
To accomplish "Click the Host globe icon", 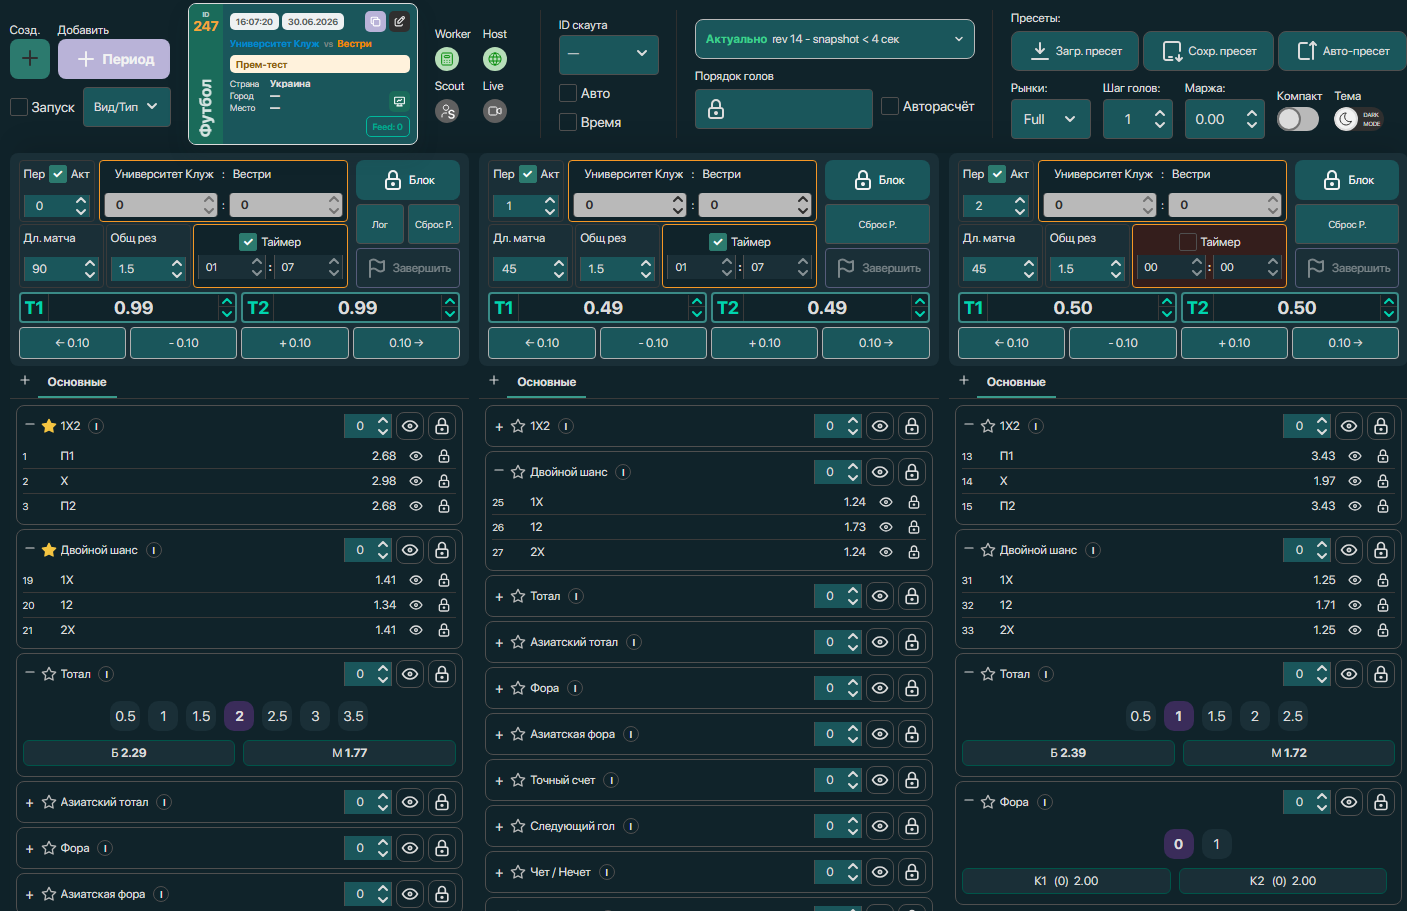I will (495, 59).
